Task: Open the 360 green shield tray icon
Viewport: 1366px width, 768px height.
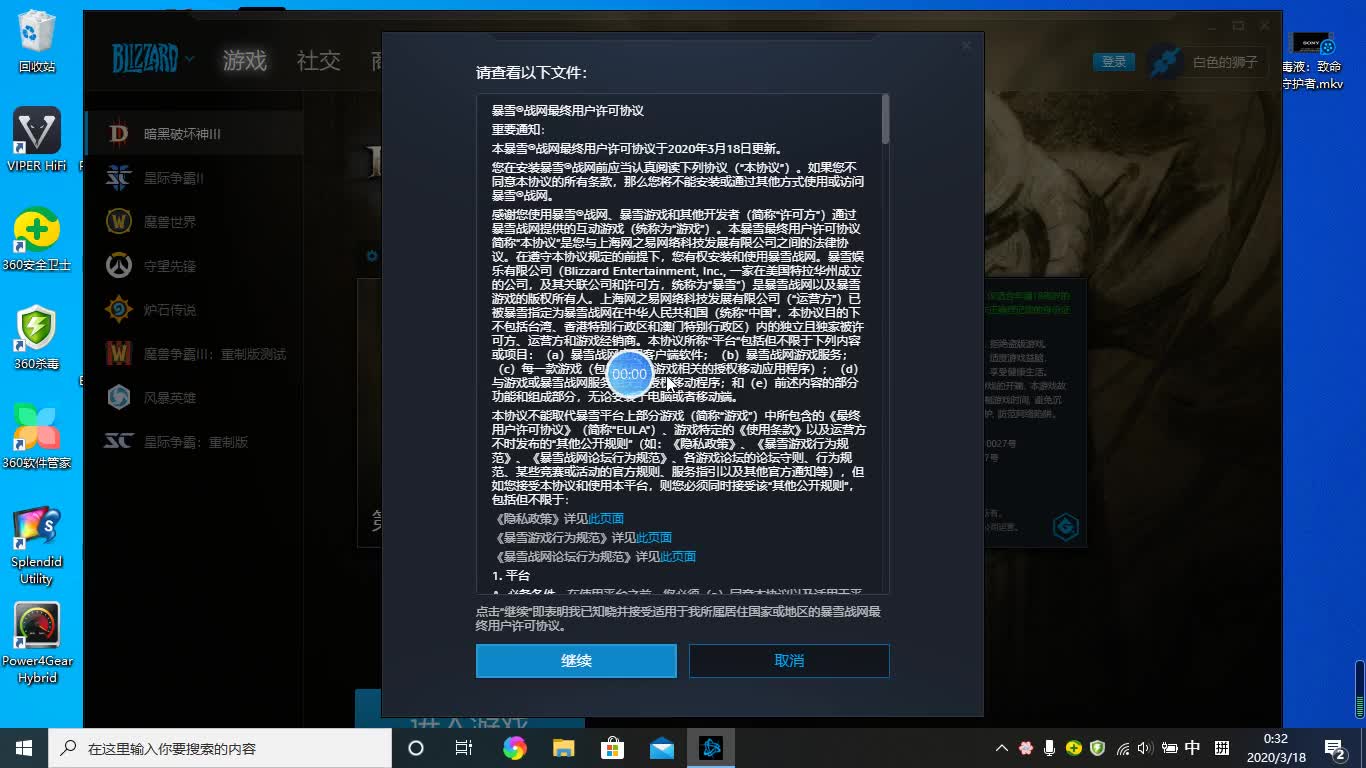Action: [x=1097, y=748]
